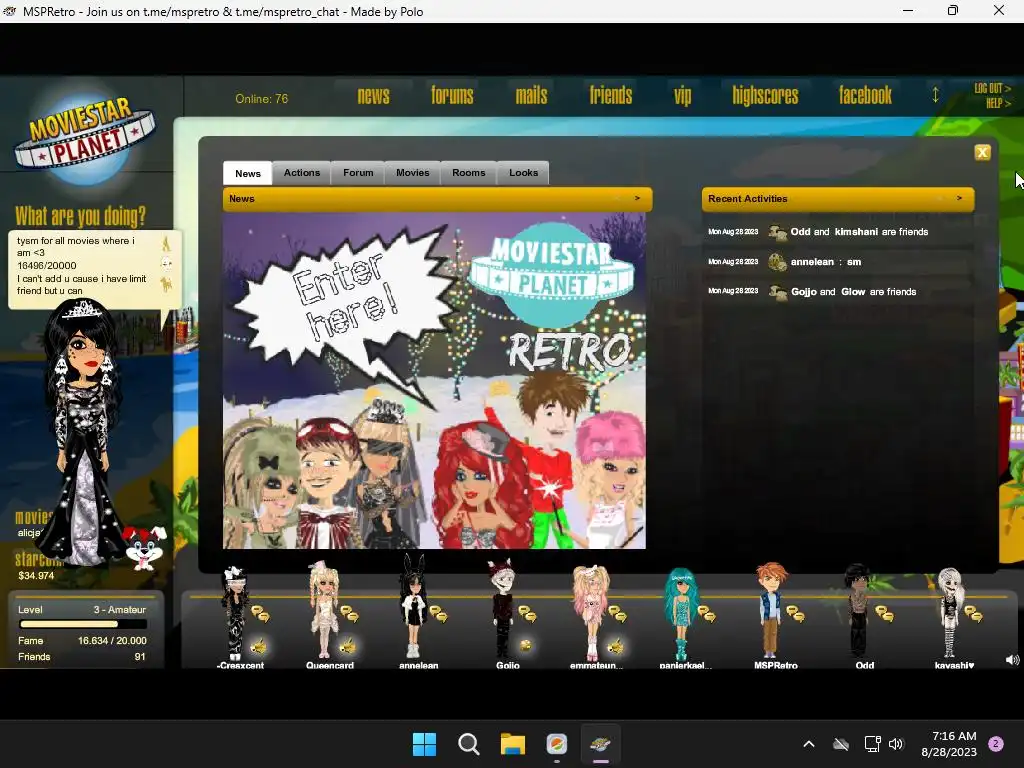The image size is (1024, 768).
Task: Click the Enter here news banner image
Action: (434, 381)
